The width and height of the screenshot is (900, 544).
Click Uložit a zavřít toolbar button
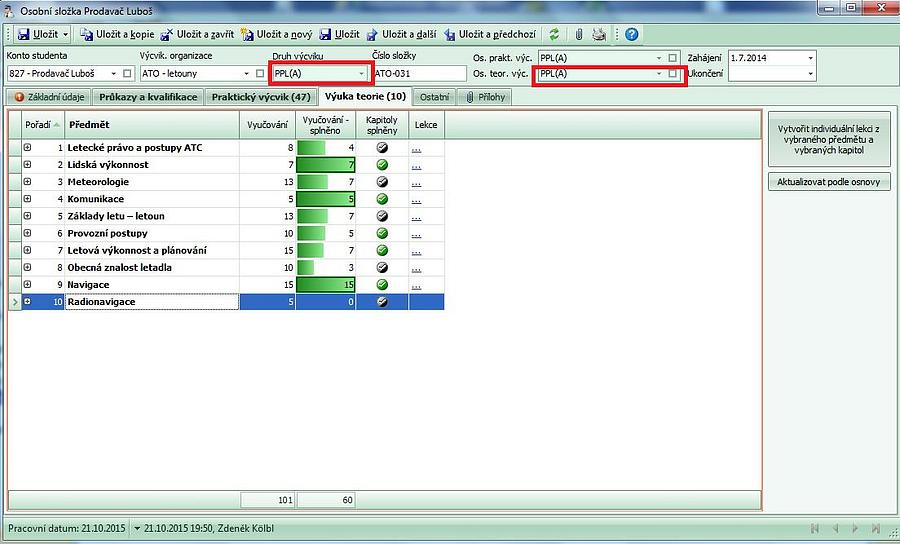[x=197, y=35]
